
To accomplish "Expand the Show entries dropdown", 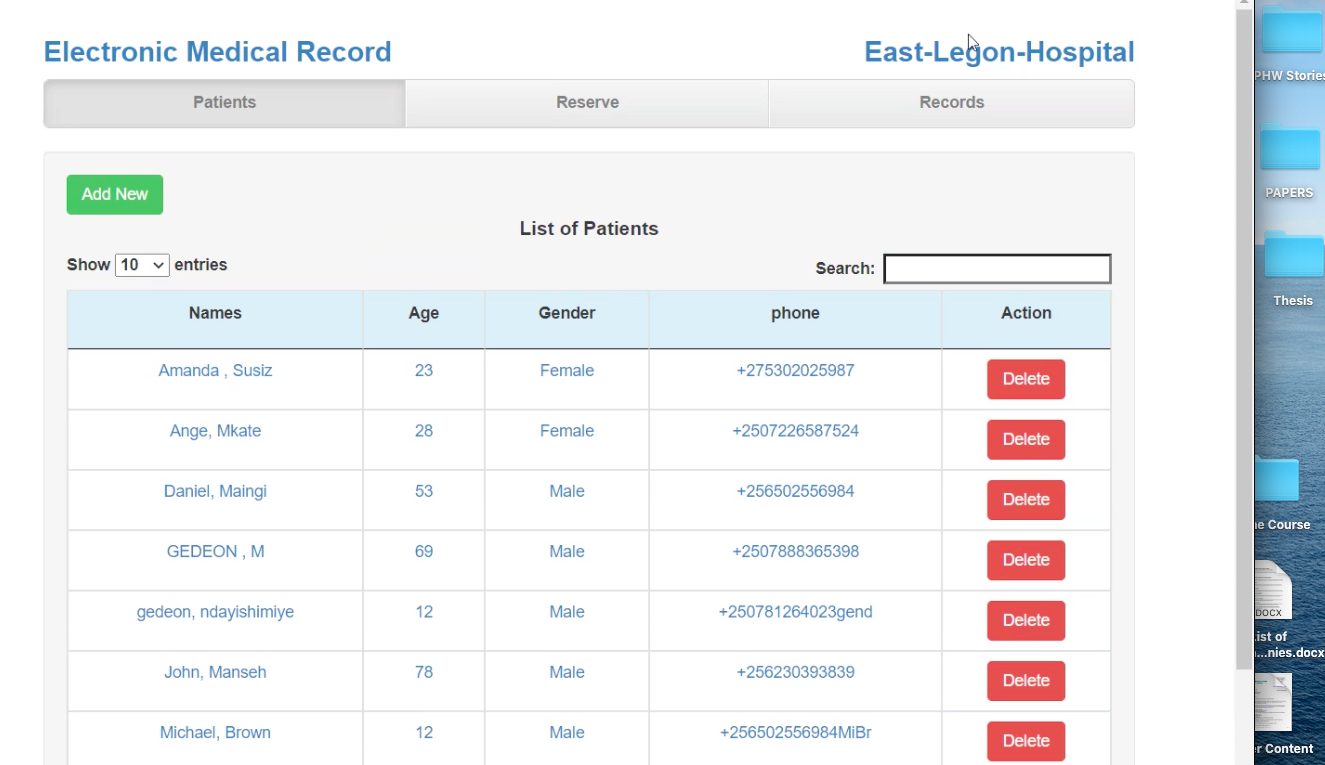I will coord(142,265).
